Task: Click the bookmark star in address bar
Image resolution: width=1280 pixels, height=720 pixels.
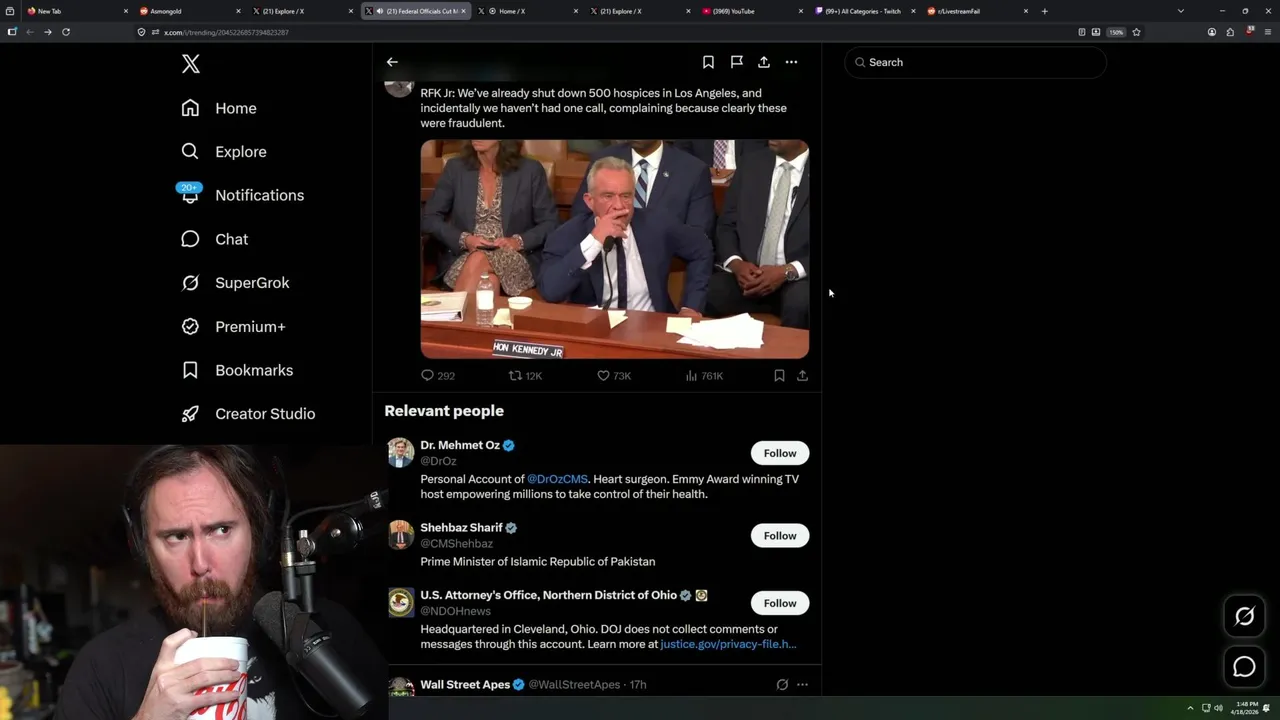Action: pos(1136,32)
